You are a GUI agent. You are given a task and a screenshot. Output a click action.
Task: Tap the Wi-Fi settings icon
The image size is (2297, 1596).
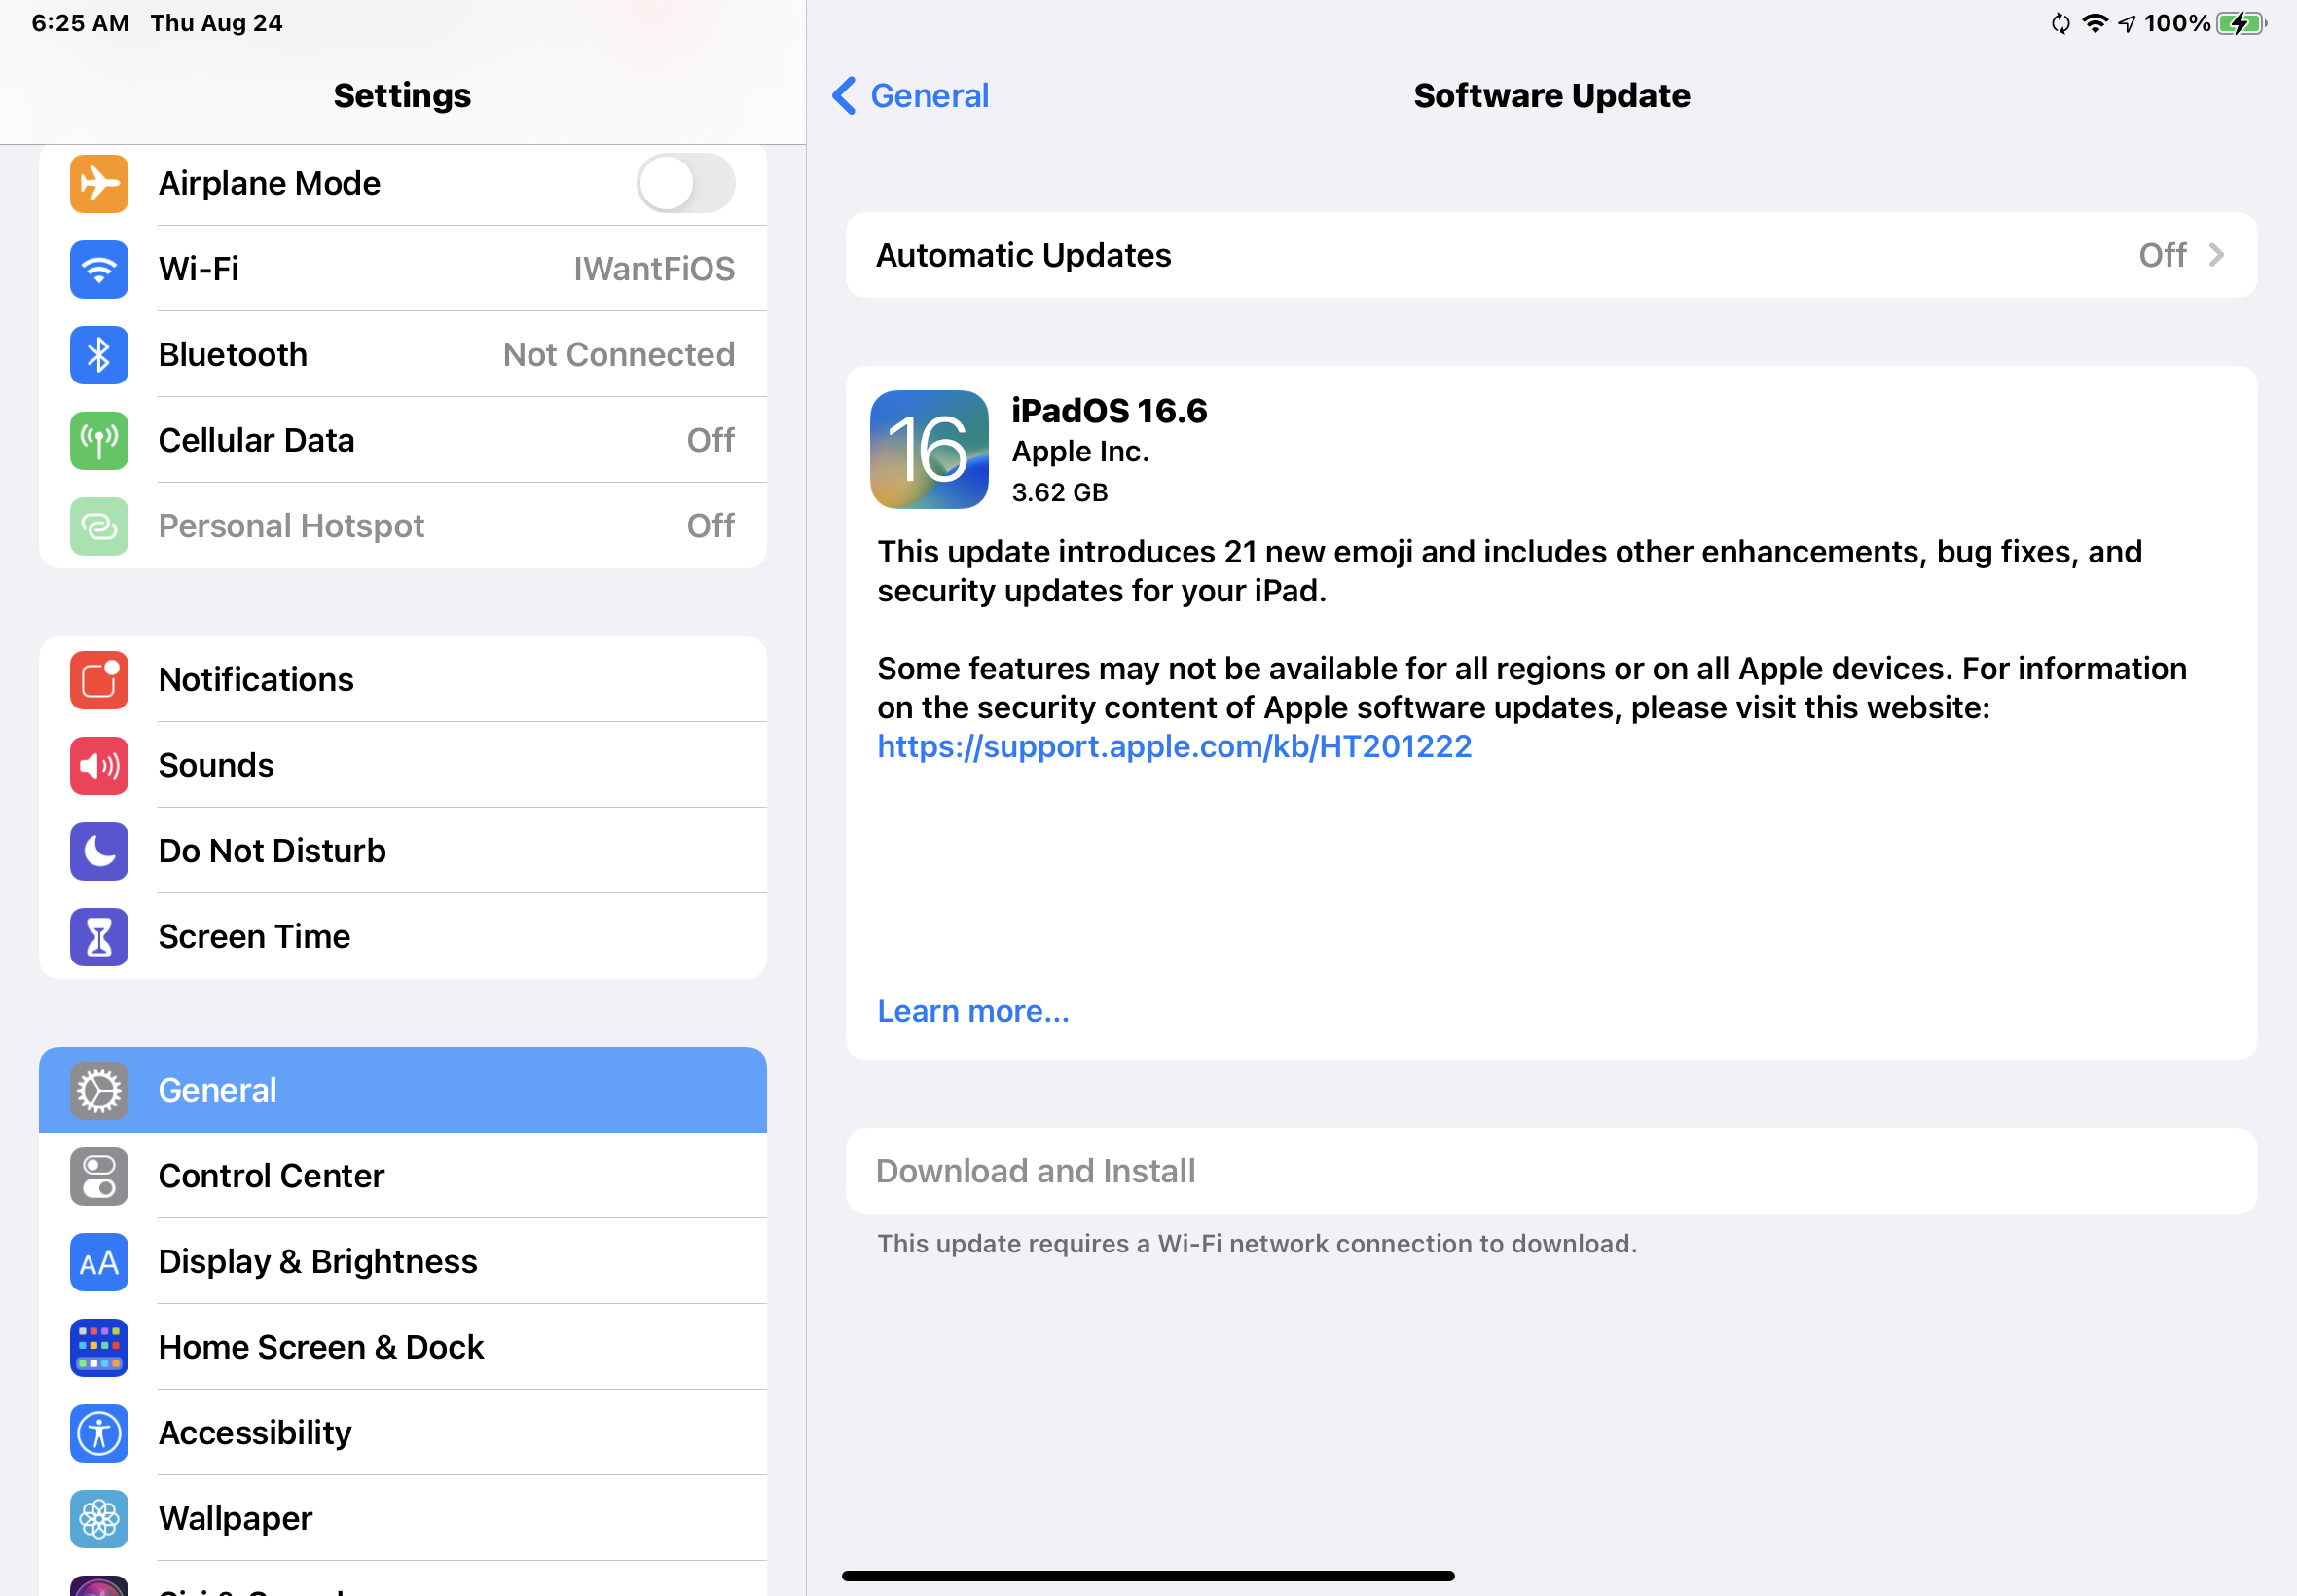(x=99, y=269)
